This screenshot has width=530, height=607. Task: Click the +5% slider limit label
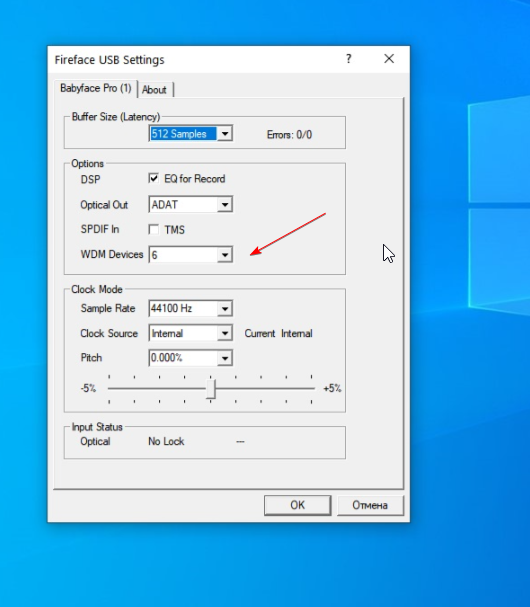click(332, 388)
